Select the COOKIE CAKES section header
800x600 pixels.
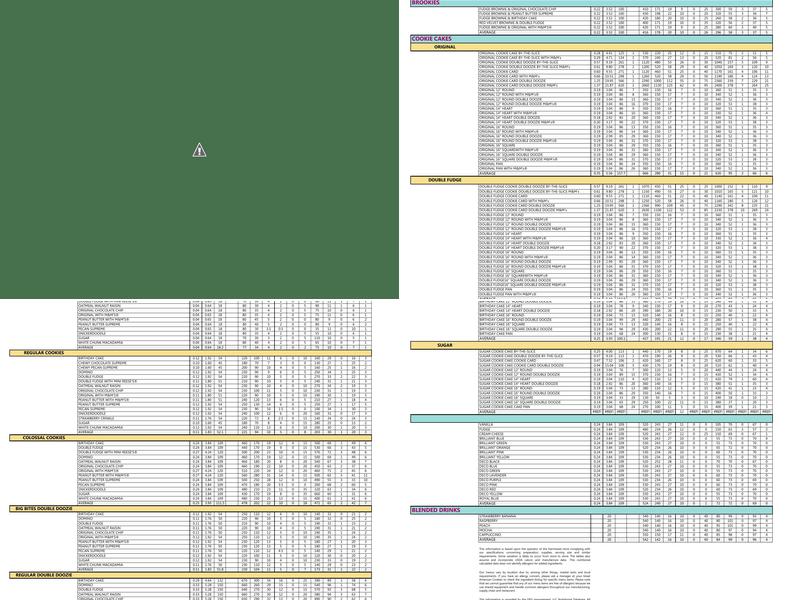[432, 39]
